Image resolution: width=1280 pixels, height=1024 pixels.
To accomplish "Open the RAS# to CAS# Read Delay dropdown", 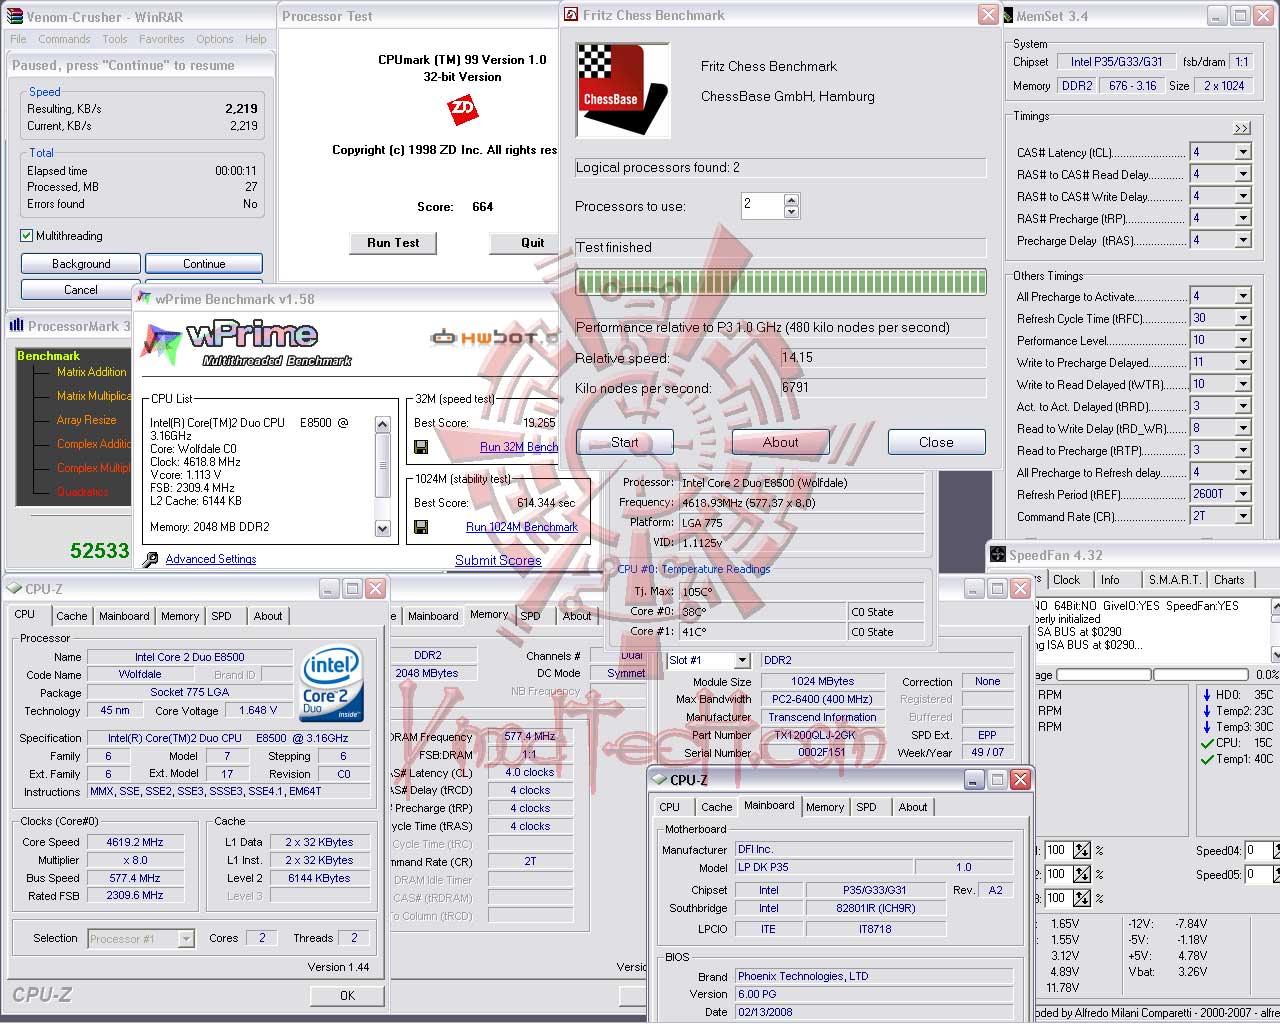I will click(x=1243, y=174).
